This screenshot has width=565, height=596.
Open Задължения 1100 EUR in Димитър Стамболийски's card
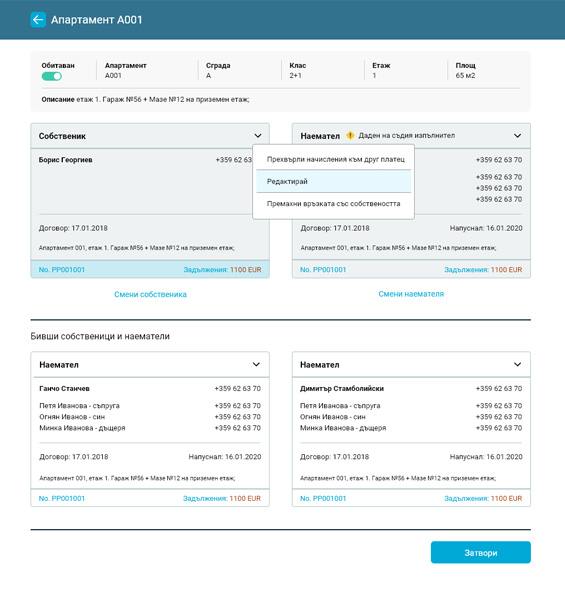pyautogui.click(x=483, y=498)
